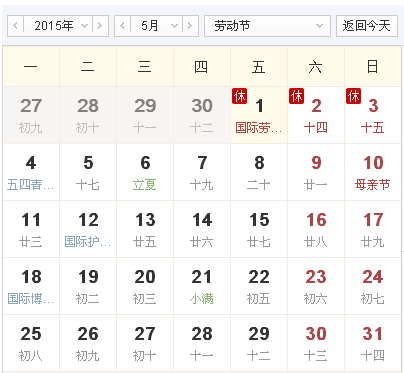This screenshot has height=373, width=404.
Task: Select May 27 初十 in last row
Action: [x=145, y=343]
